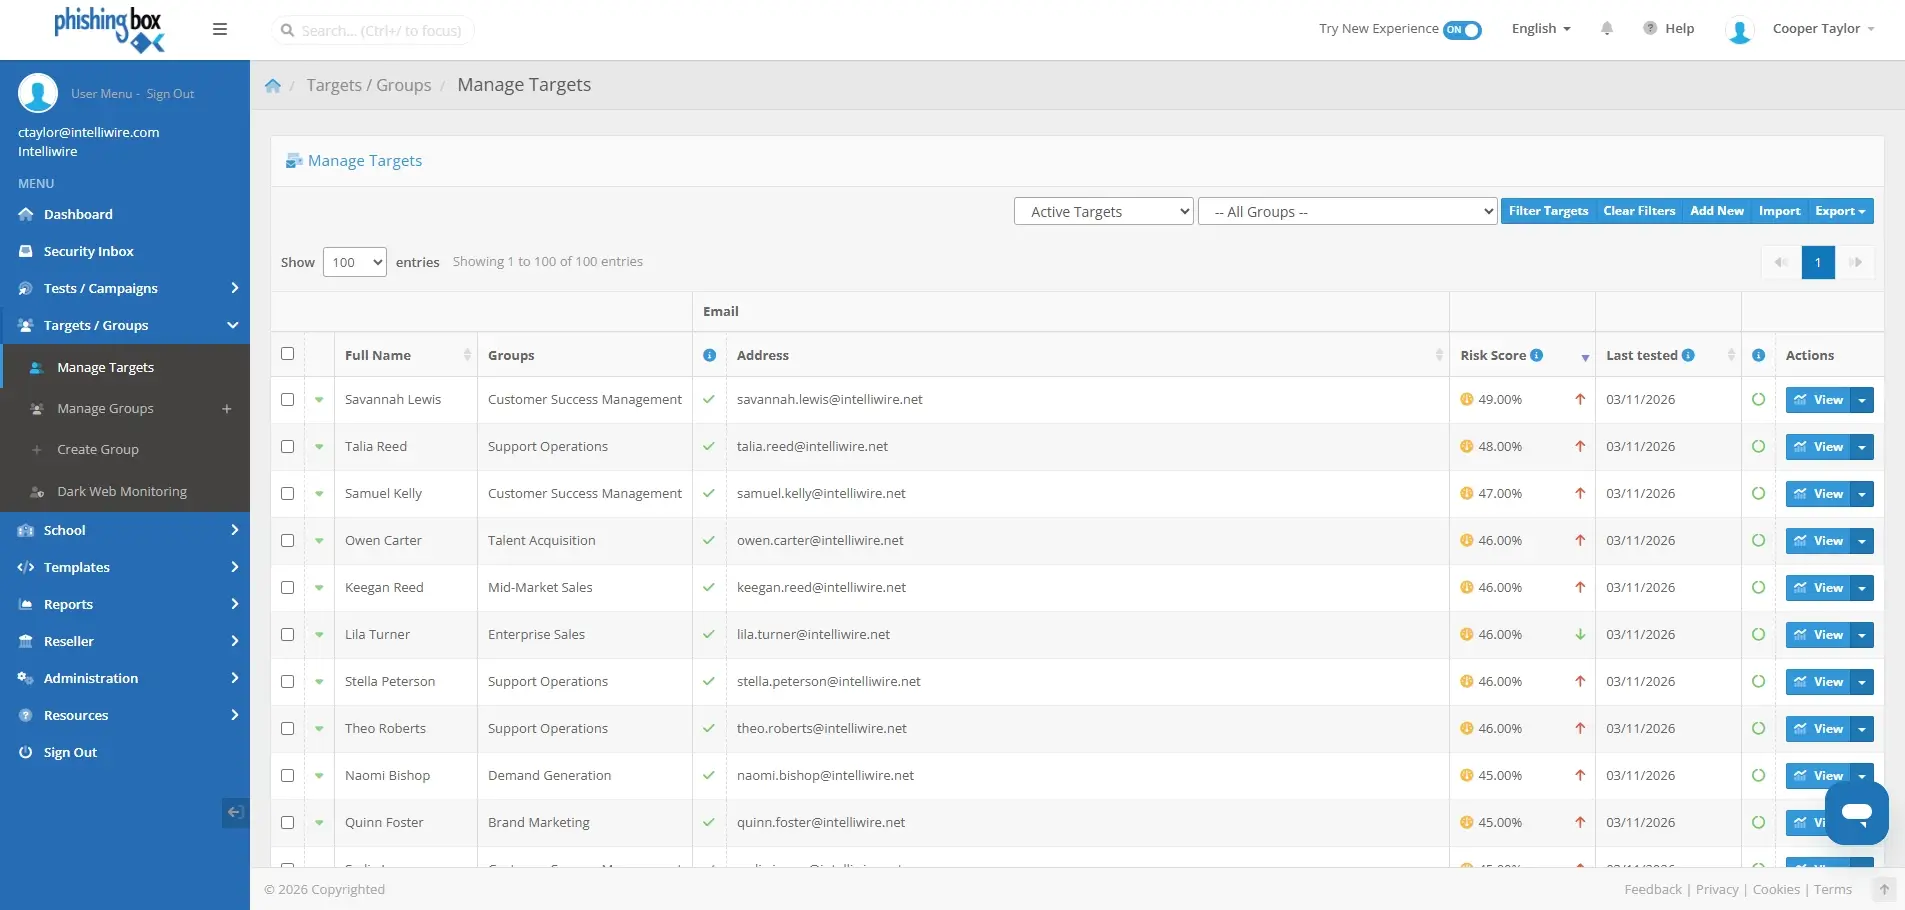The height and width of the screenshot is (910, 1905).
Task: Open the notifications bell
Action: click(x=1607, y=29)
